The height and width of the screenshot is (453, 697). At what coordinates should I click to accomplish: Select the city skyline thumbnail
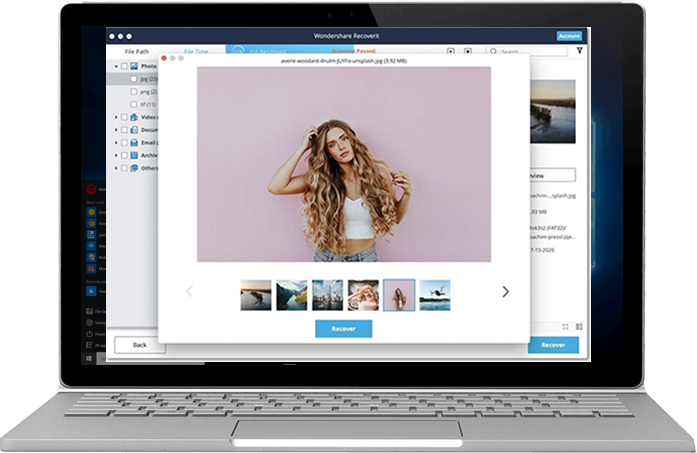(328, 295)
